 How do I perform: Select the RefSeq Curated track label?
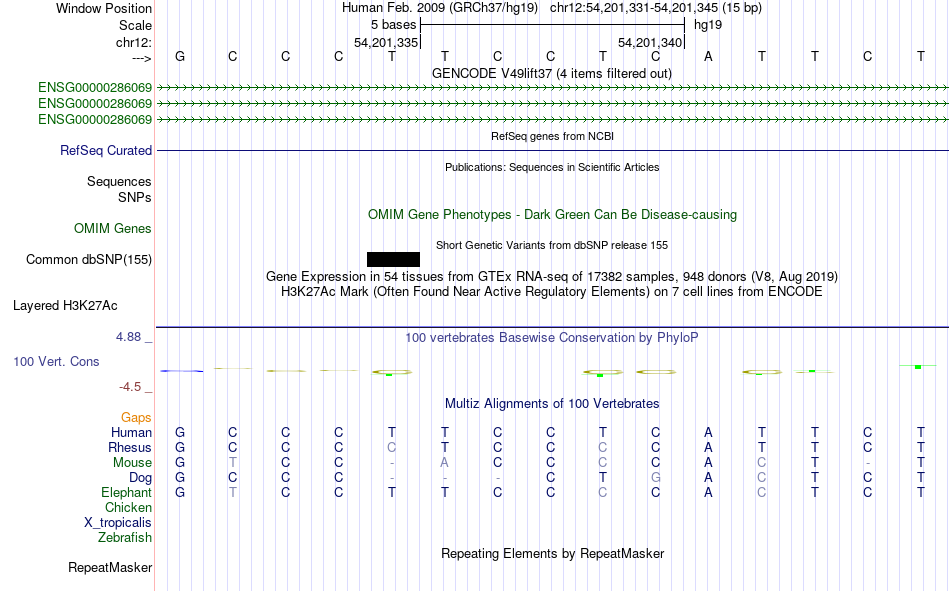click(x=106, y=150)
